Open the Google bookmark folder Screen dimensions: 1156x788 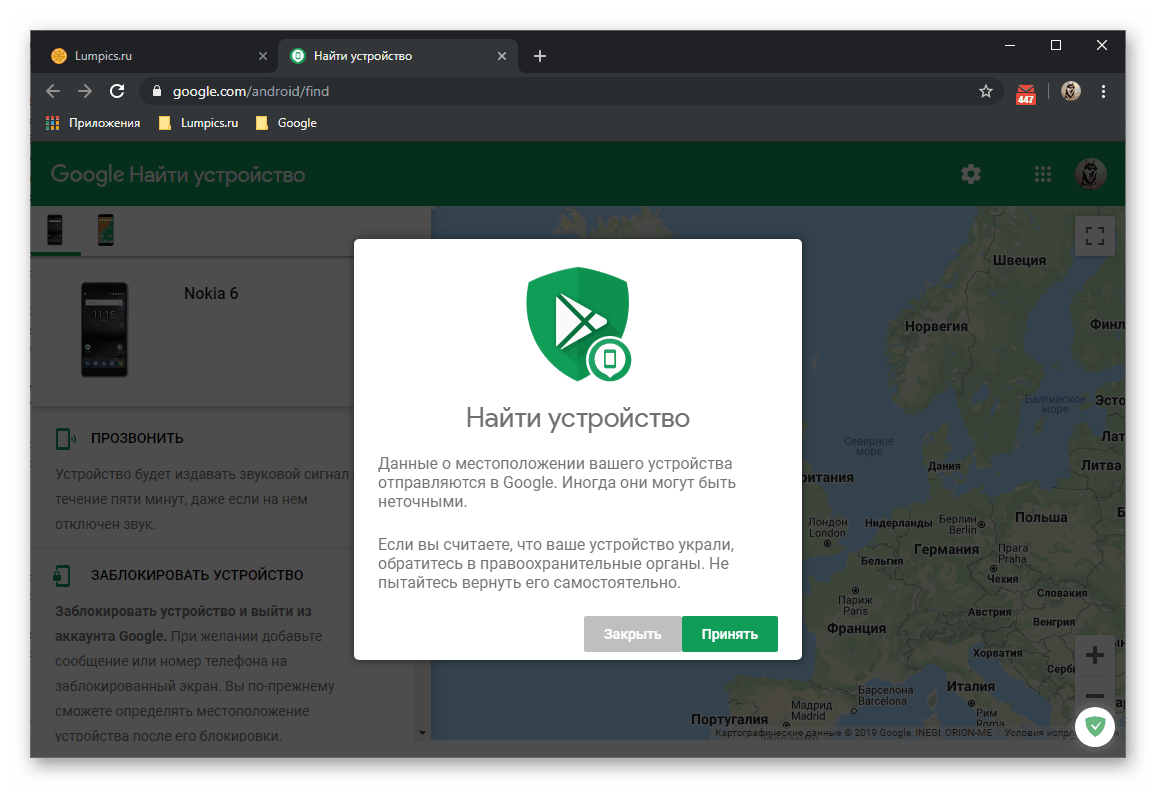point(286,123)
